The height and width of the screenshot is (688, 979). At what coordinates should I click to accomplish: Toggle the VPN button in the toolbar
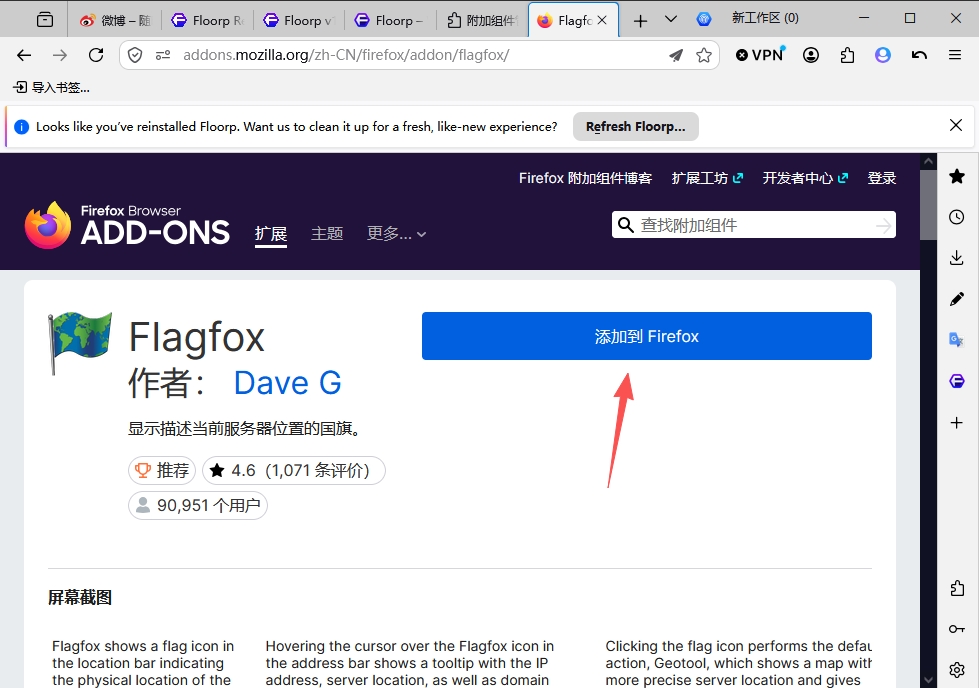(x=760, y=55)
